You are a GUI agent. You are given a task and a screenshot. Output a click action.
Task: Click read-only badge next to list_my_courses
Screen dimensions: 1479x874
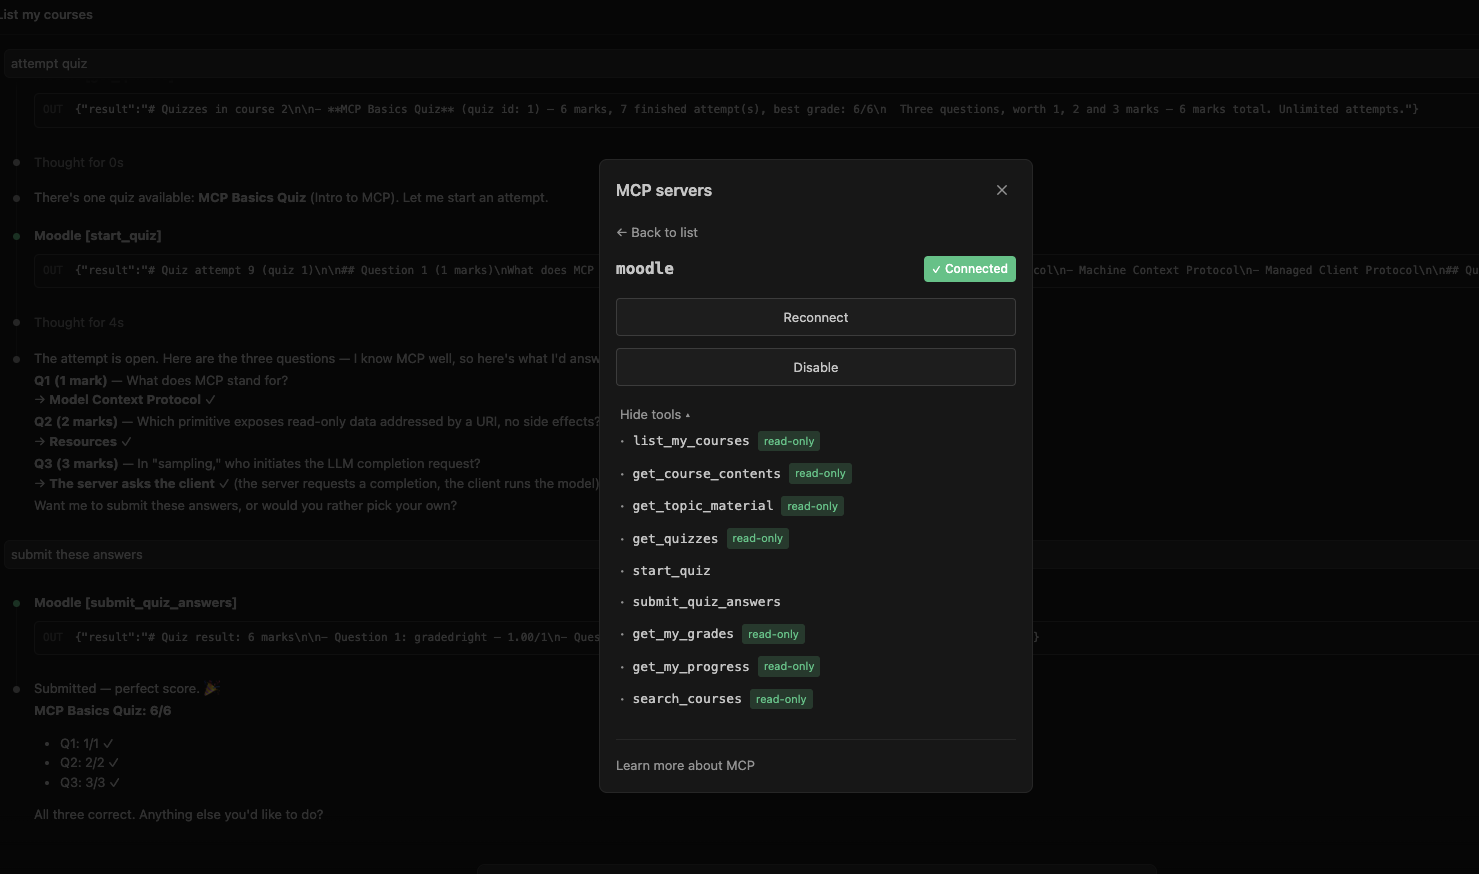click(789, 441)
